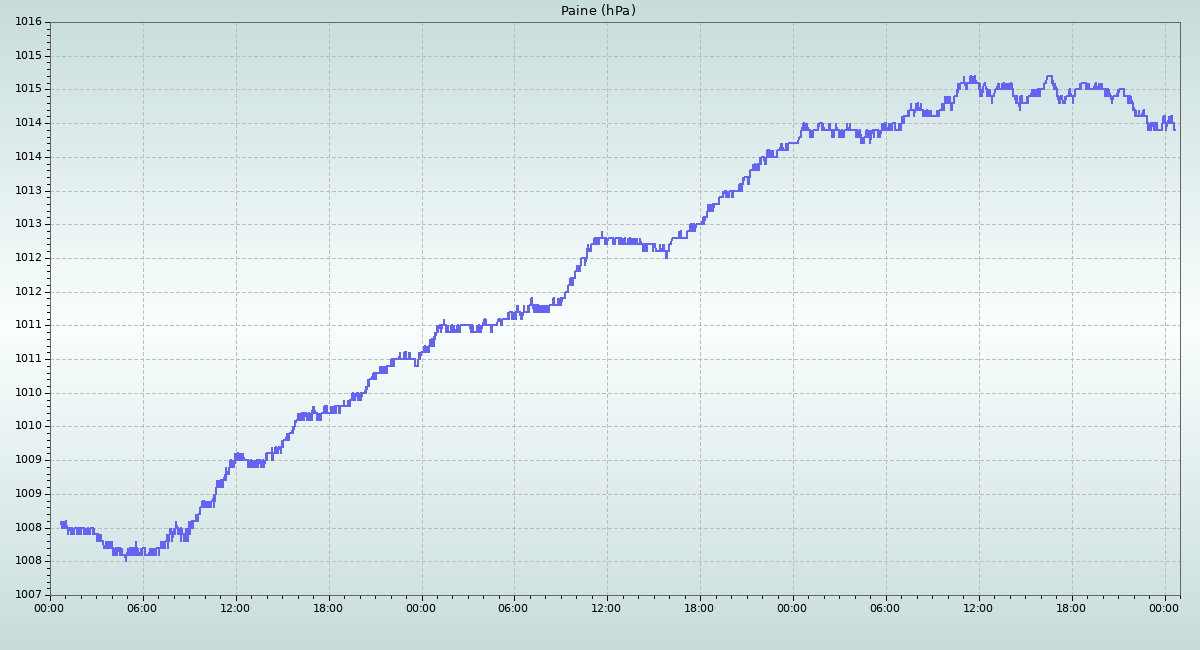Click the 1007 label on the y-axis
1200x650 pixels.
[28, 595]
